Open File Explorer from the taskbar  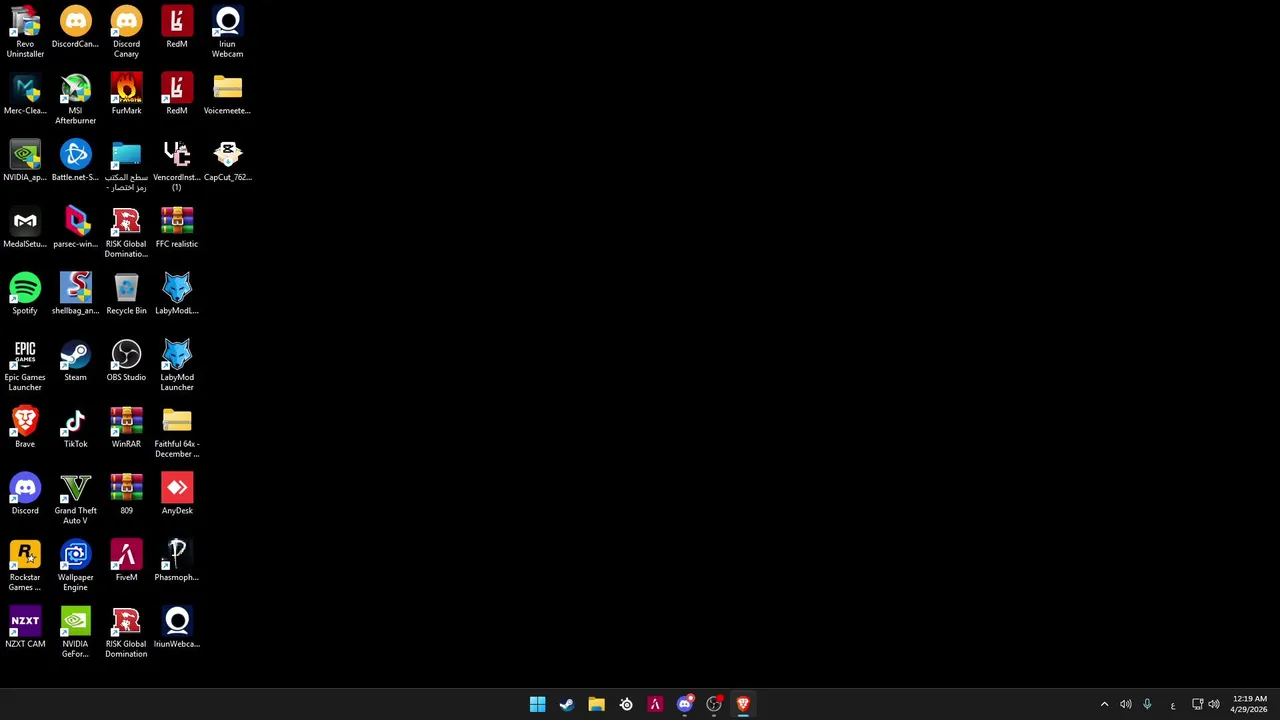click(596, 704)
